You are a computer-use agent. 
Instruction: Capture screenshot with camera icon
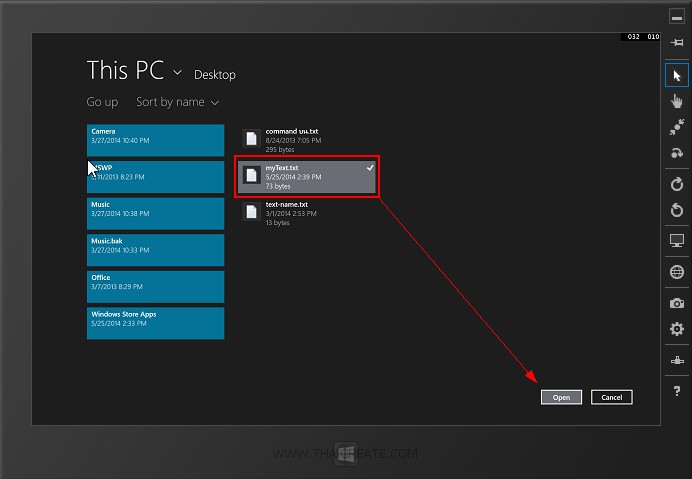click(677, 302)
